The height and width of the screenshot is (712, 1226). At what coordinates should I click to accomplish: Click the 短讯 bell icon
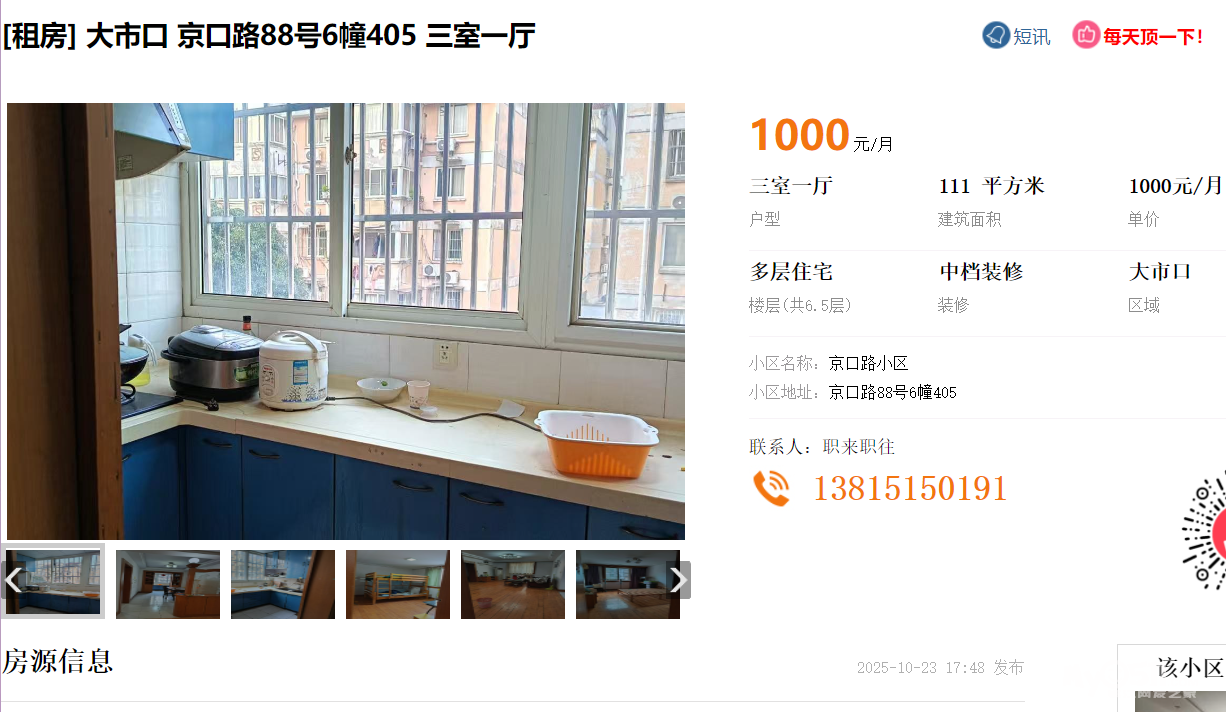pyautogui.click(x=995, y=36)
